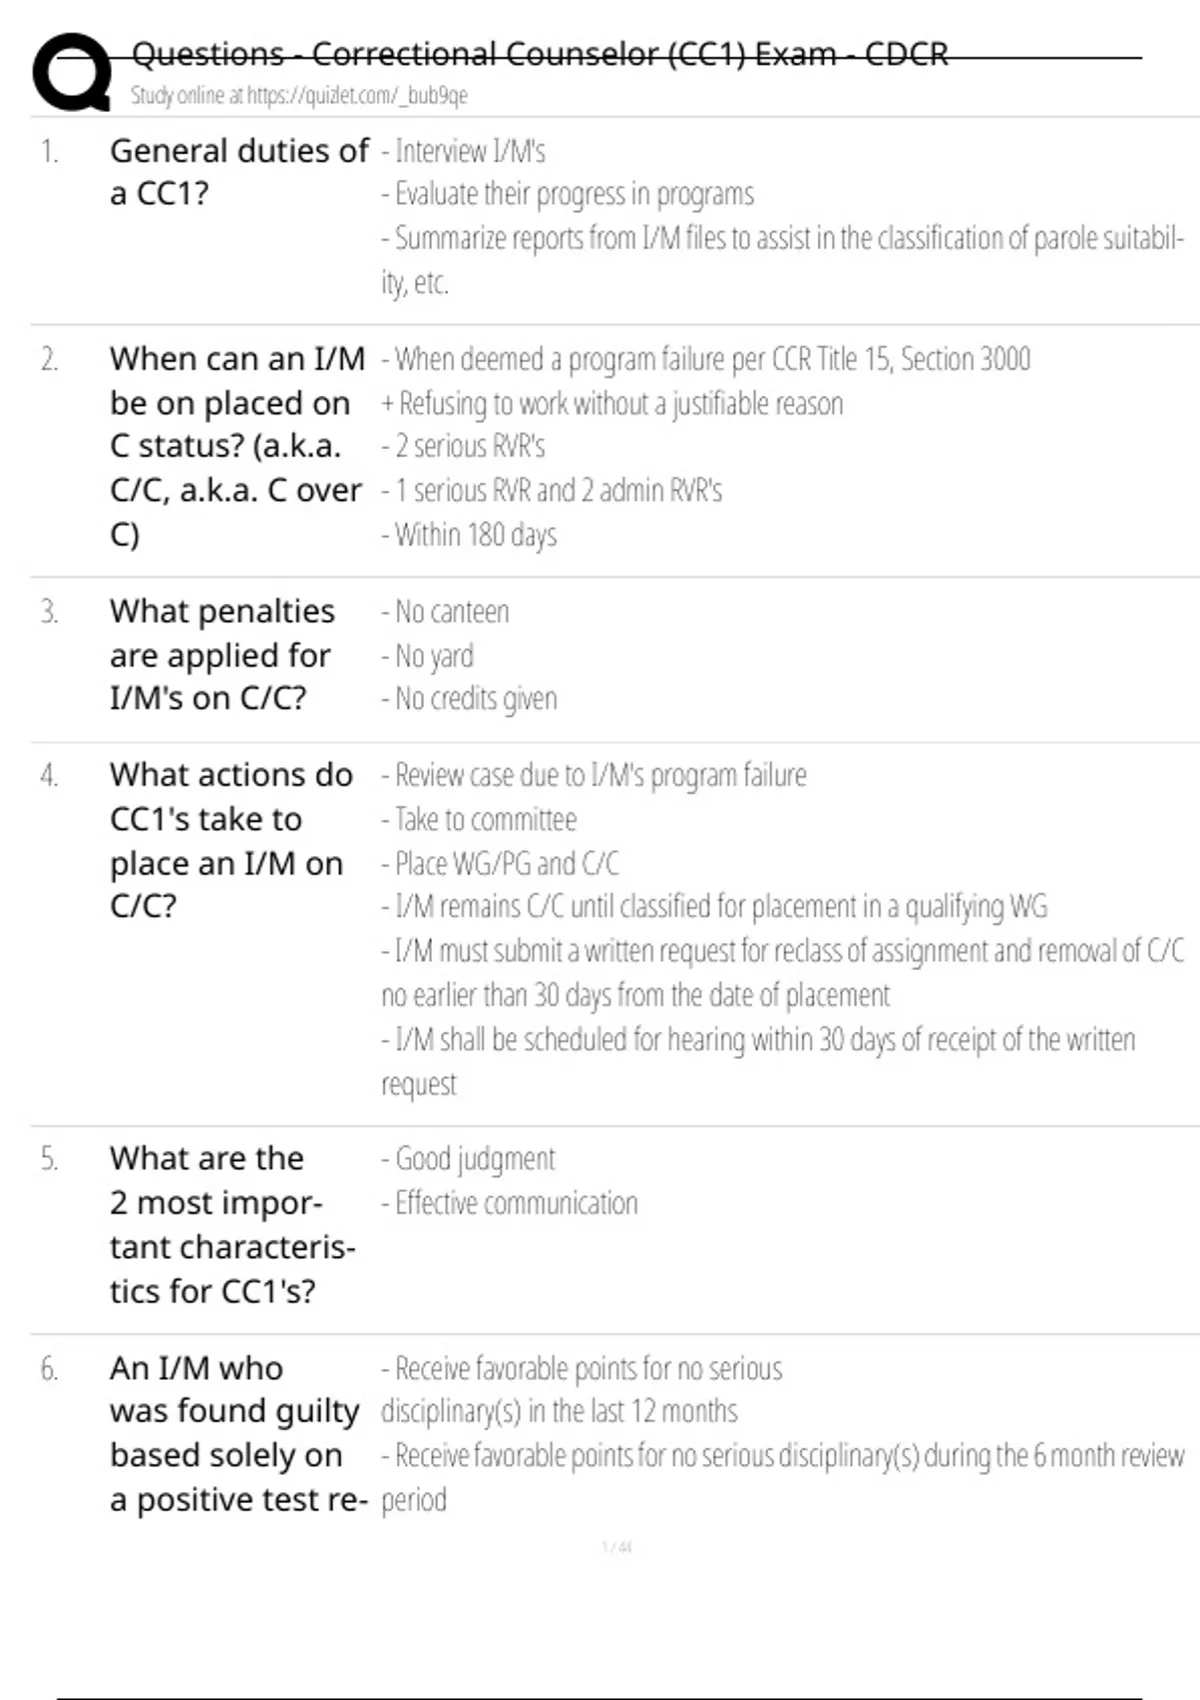Click the 'Good judgment' answer line
This screenshot has width=1200, height=1700.
click(468, 1158)
